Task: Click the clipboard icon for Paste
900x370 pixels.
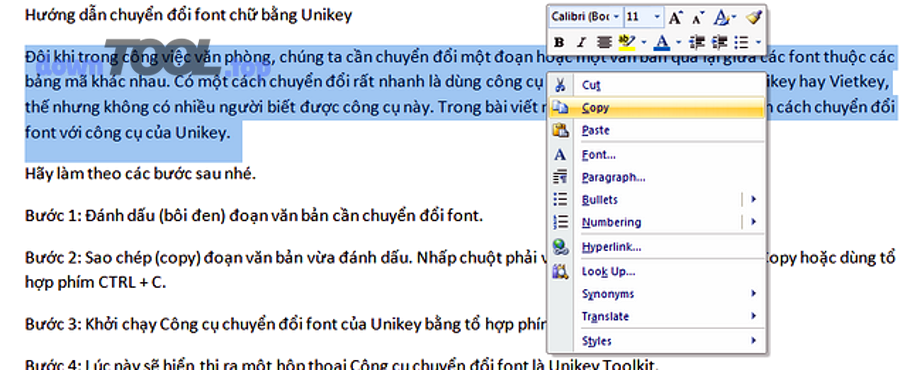Action: tap(560, 130)
